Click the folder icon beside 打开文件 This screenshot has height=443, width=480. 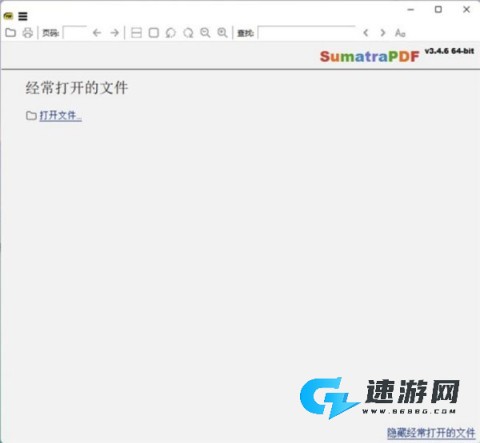click(31, 116)
